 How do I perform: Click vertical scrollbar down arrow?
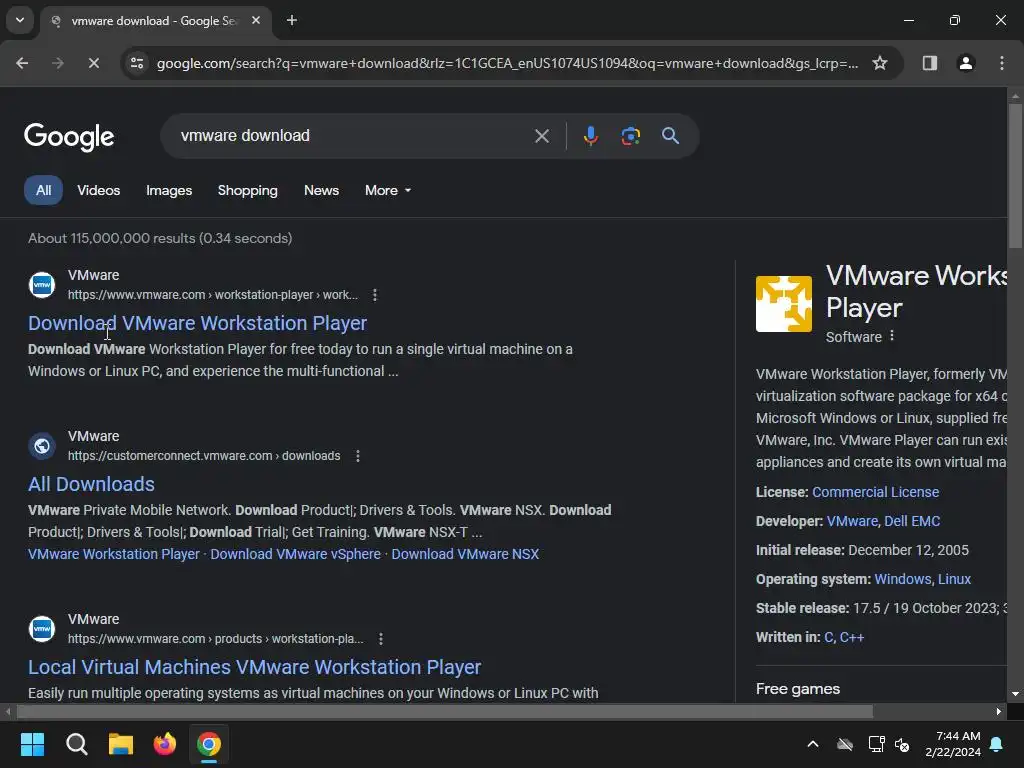click(x=1015, y=694)
